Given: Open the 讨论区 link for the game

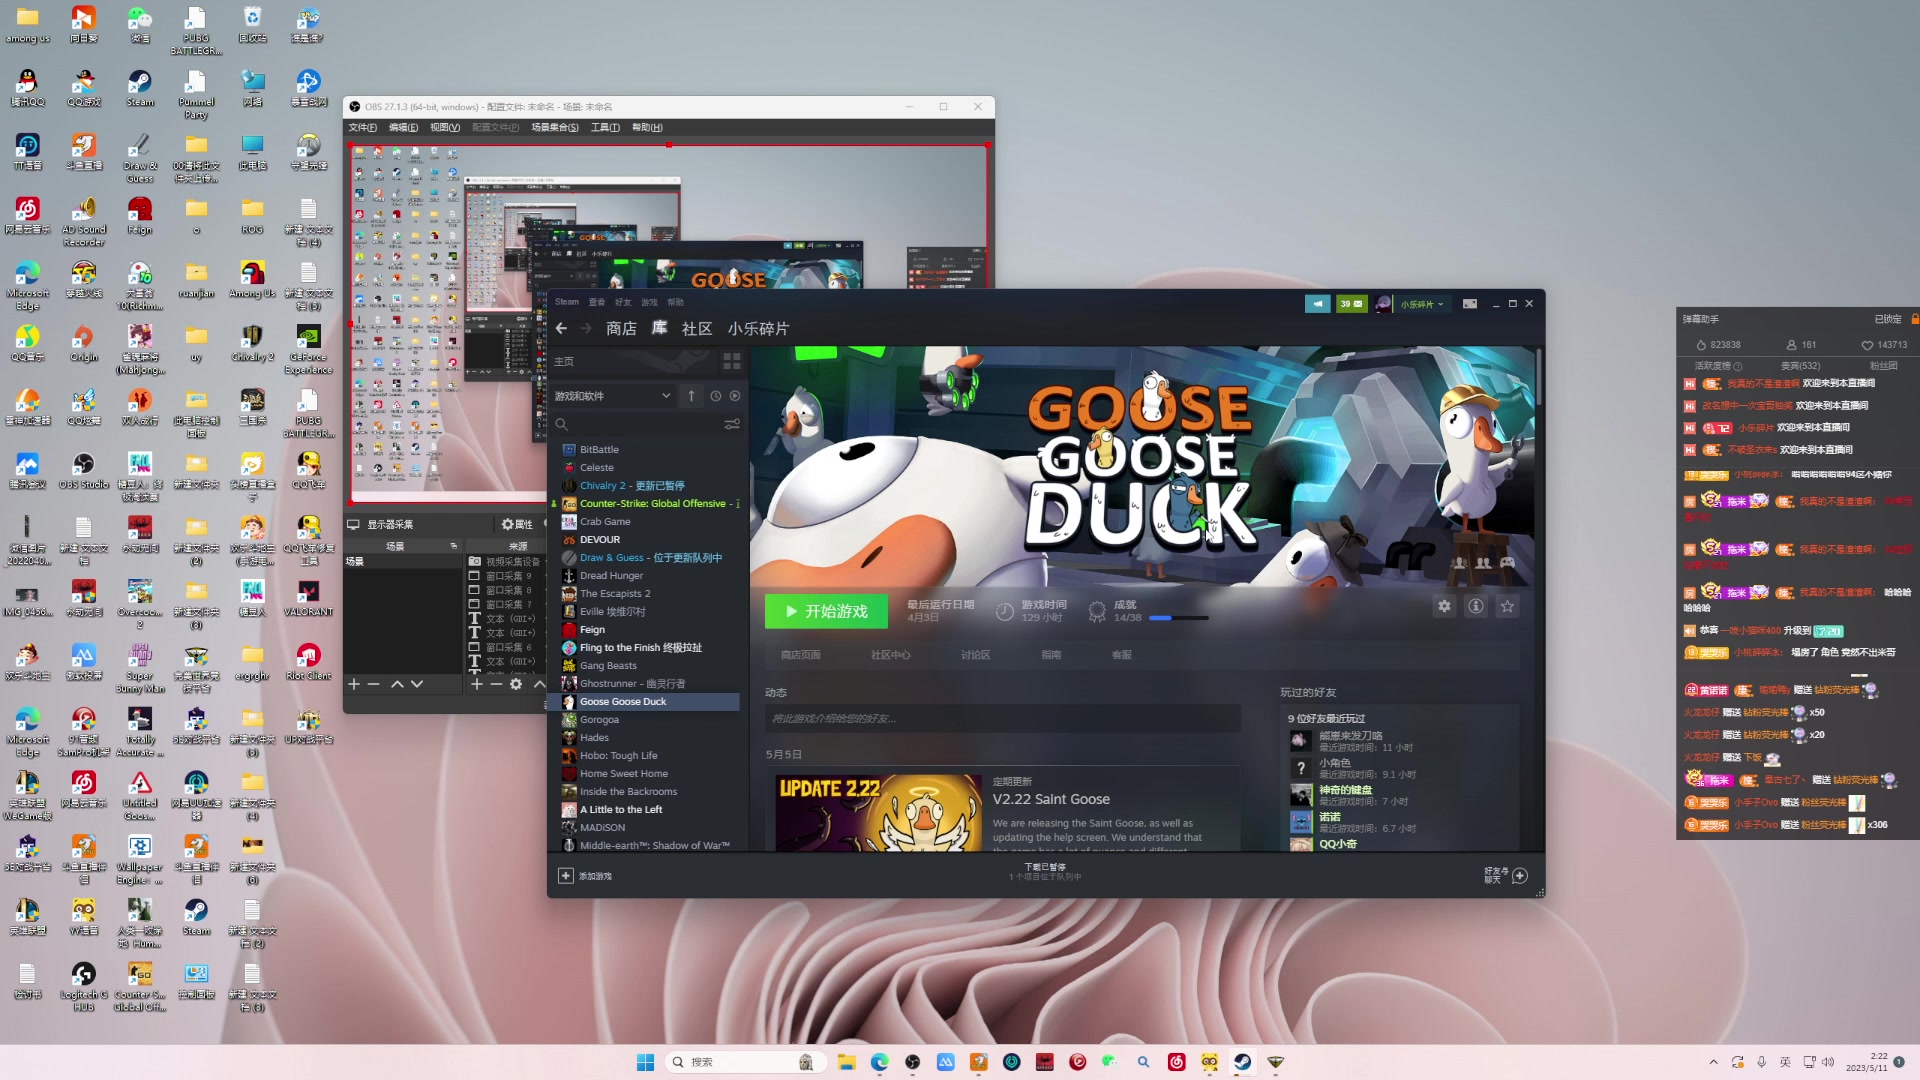Looking at the screenshot, I should tap(975, 655).
